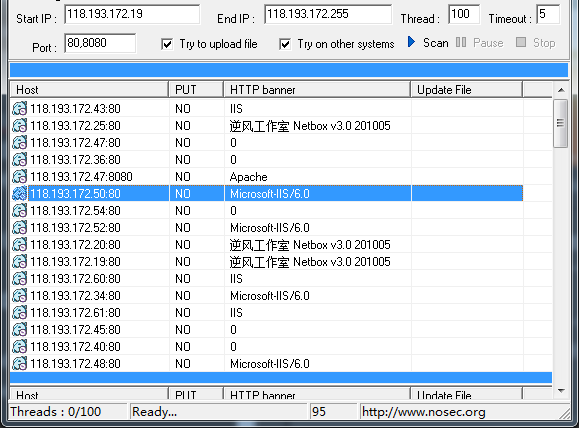The image size is (579, 428).
Task: Click the Stop square icon
Action: [x=521, y=42]
